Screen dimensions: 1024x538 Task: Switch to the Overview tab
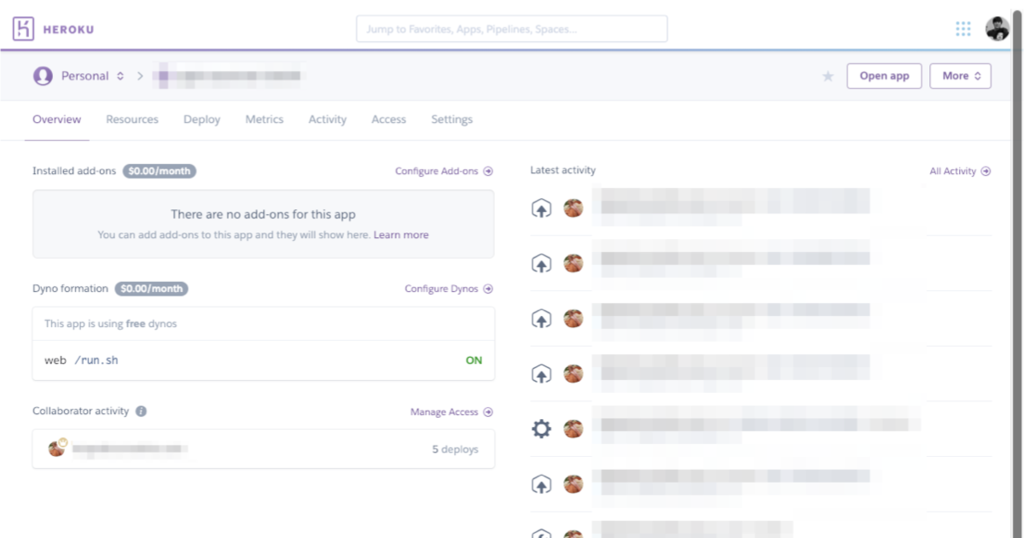57,119
